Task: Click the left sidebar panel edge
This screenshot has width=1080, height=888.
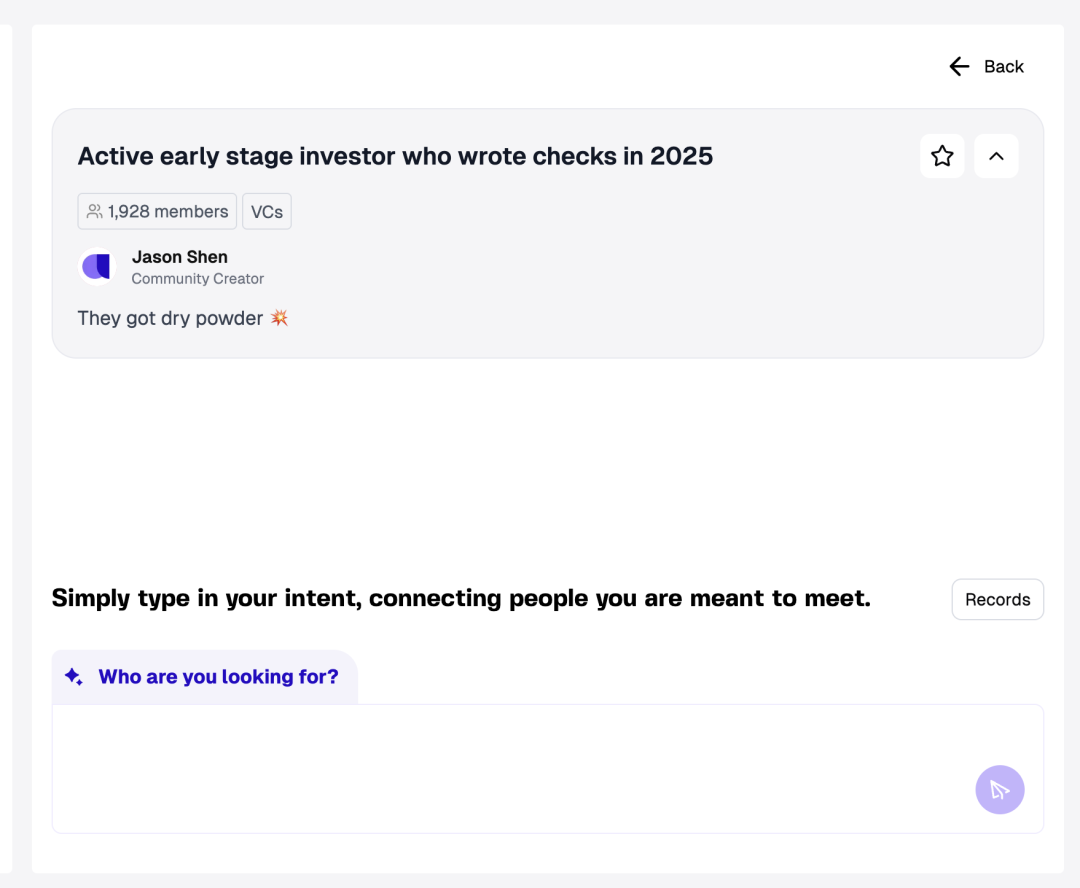Action: coord(6,450)
